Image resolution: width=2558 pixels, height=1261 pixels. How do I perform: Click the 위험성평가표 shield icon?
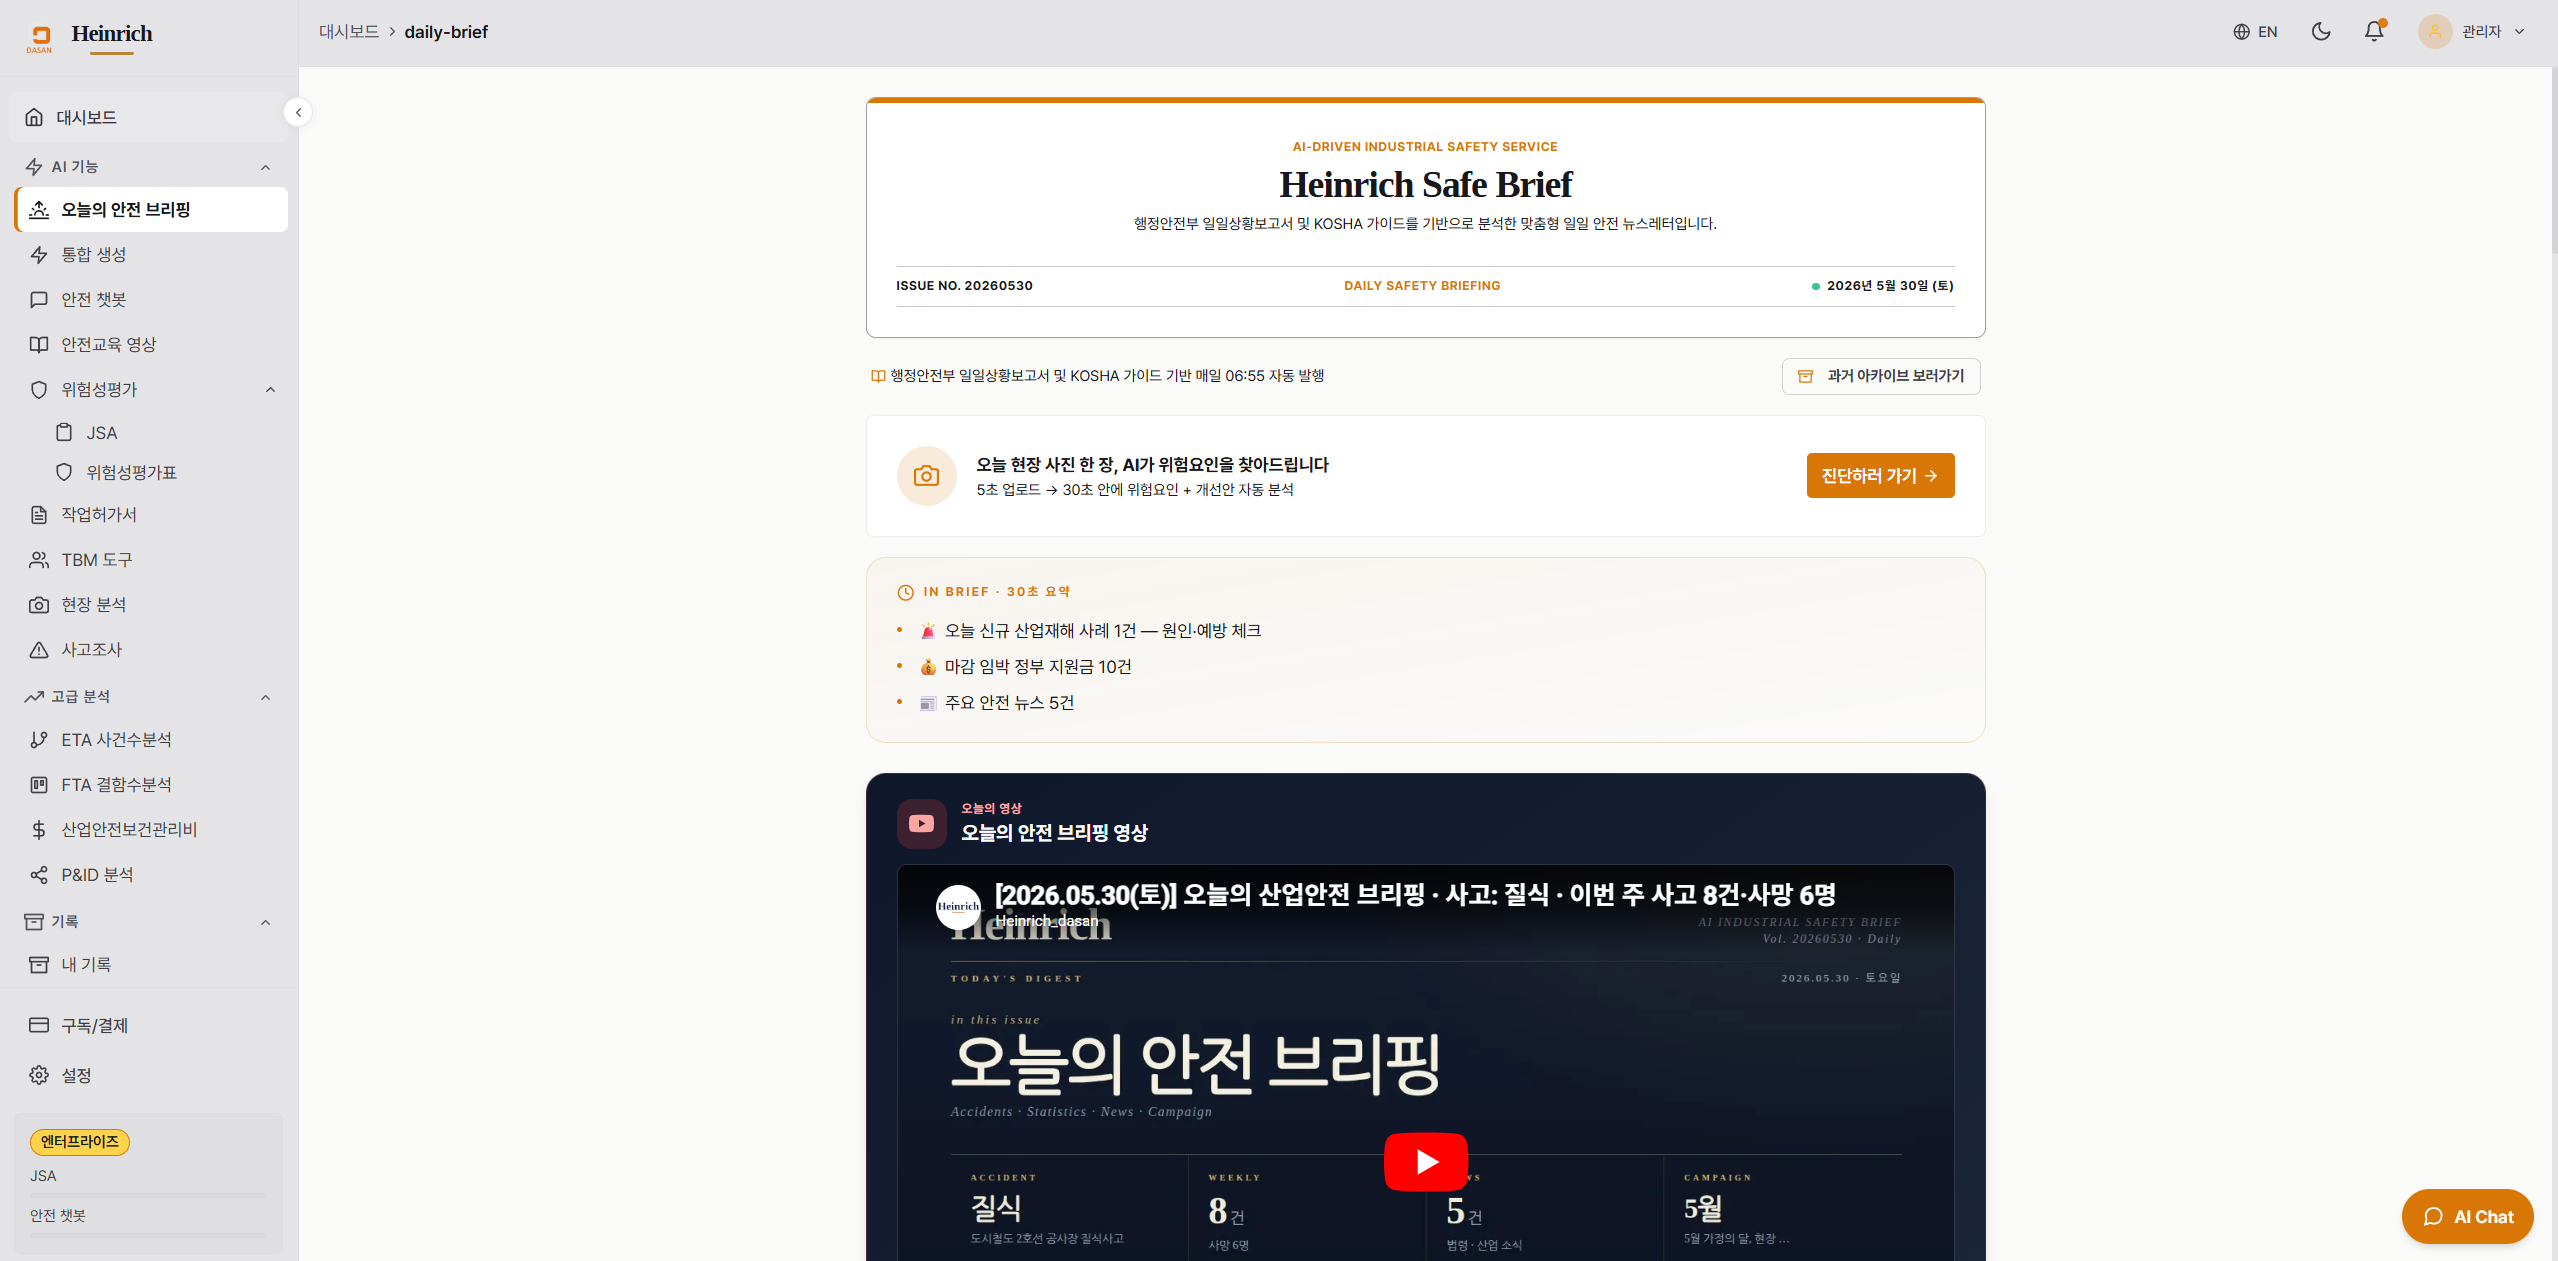64,472
